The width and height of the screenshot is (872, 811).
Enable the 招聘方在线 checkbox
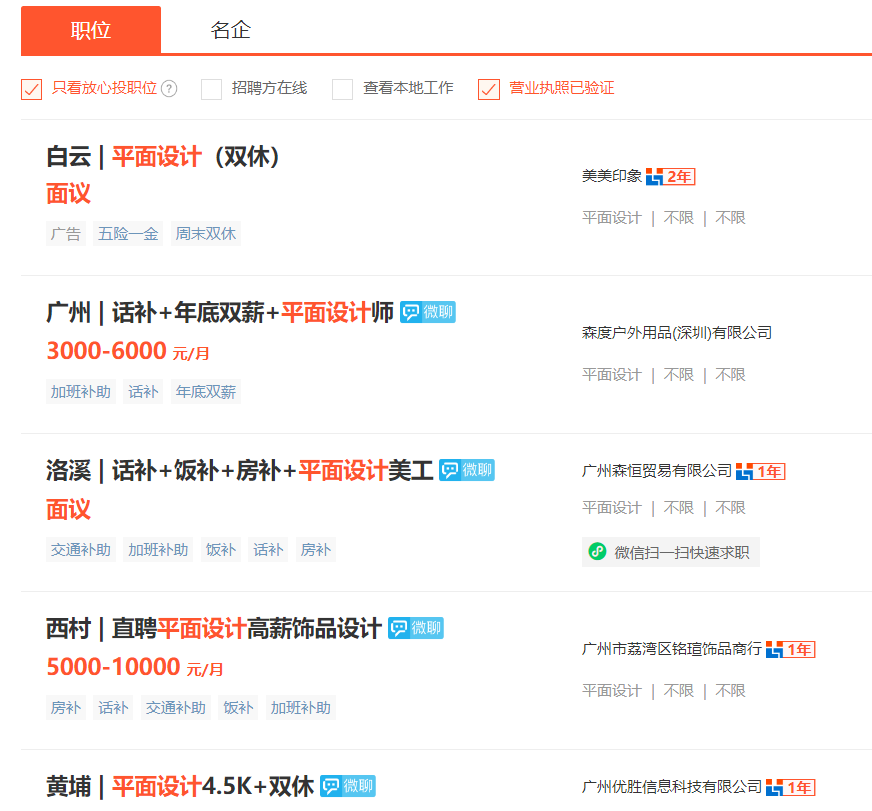point(211,89)
